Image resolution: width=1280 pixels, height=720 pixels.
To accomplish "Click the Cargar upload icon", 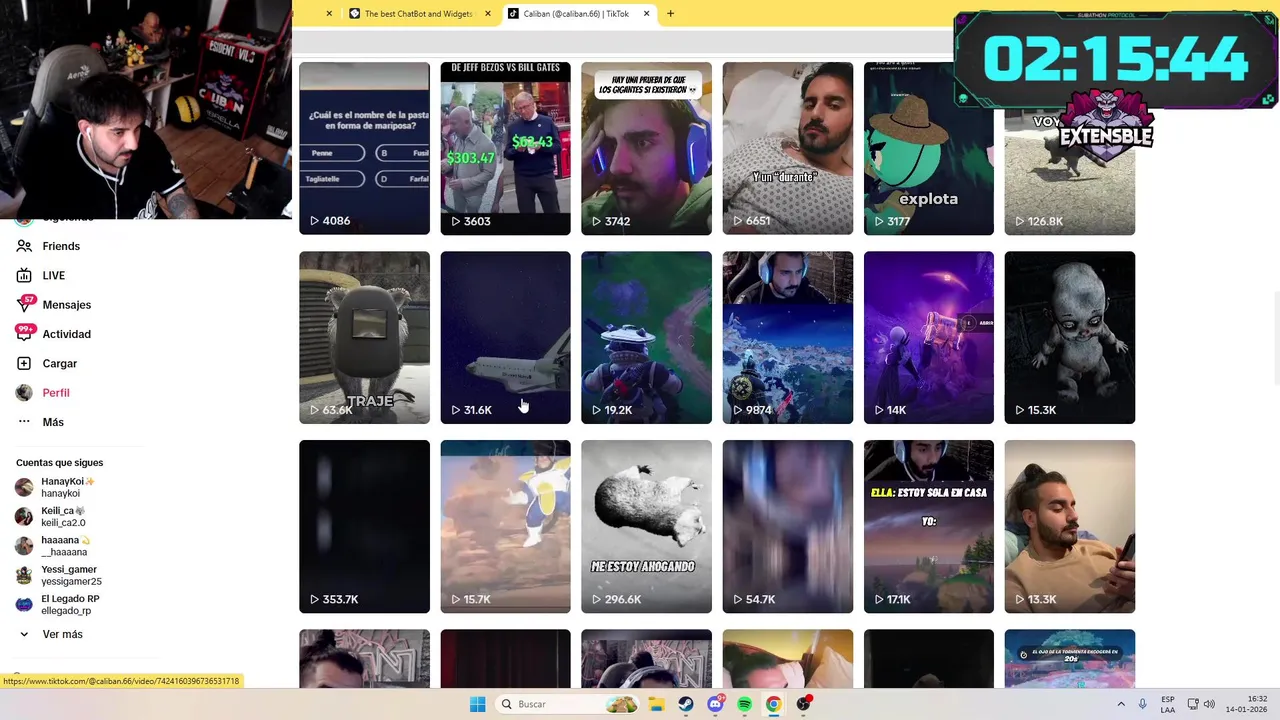I will (24, 363).
